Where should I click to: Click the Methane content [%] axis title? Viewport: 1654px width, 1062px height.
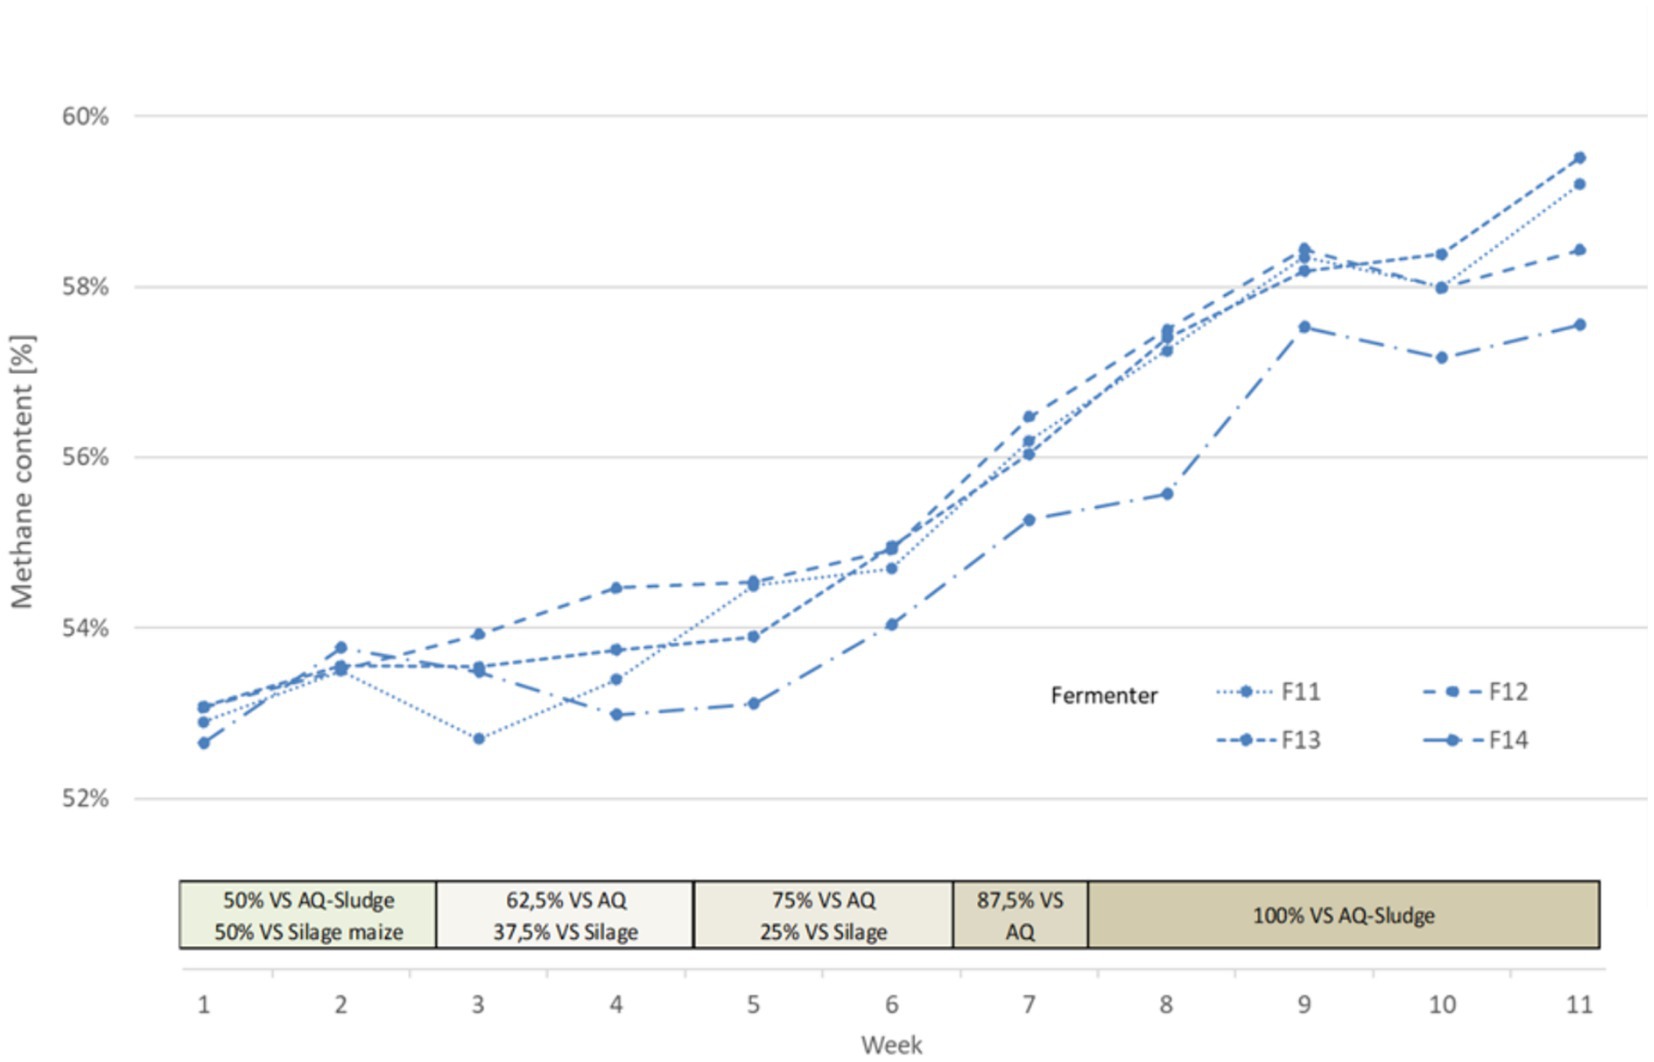point(22,471)
